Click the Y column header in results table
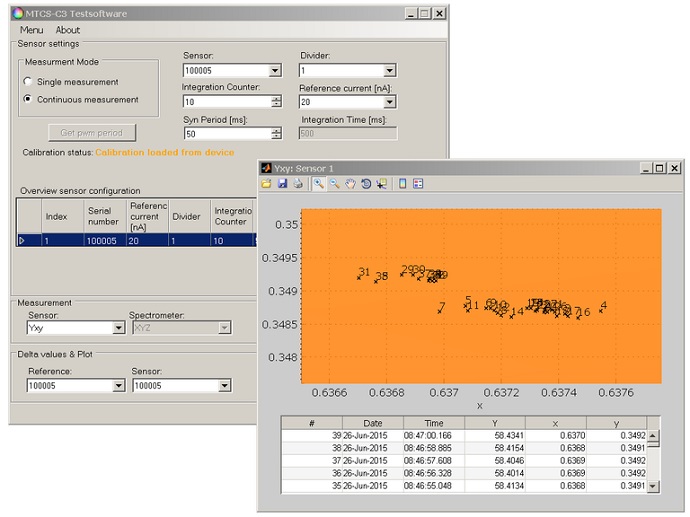The width and height of the screenshot is (690, 517). (495, 423)
